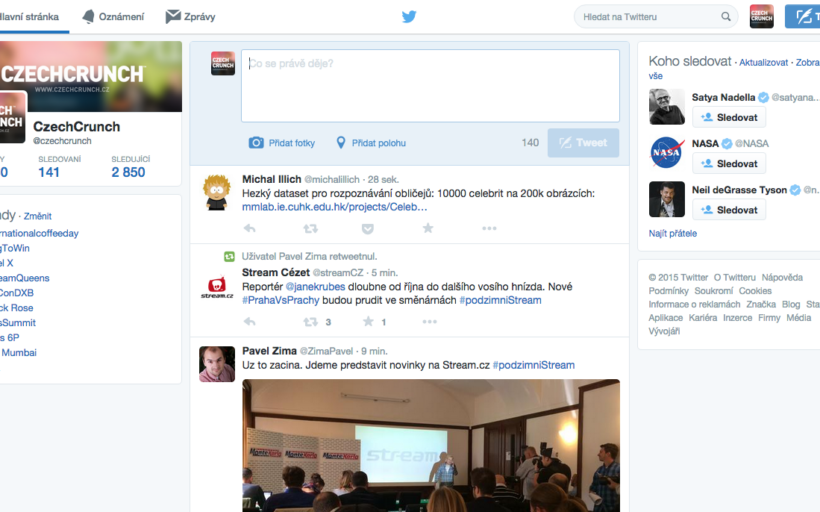Open Vývojáři footer link
The width and height of the screenshot is (820, 512).
[x=664, y=331]
